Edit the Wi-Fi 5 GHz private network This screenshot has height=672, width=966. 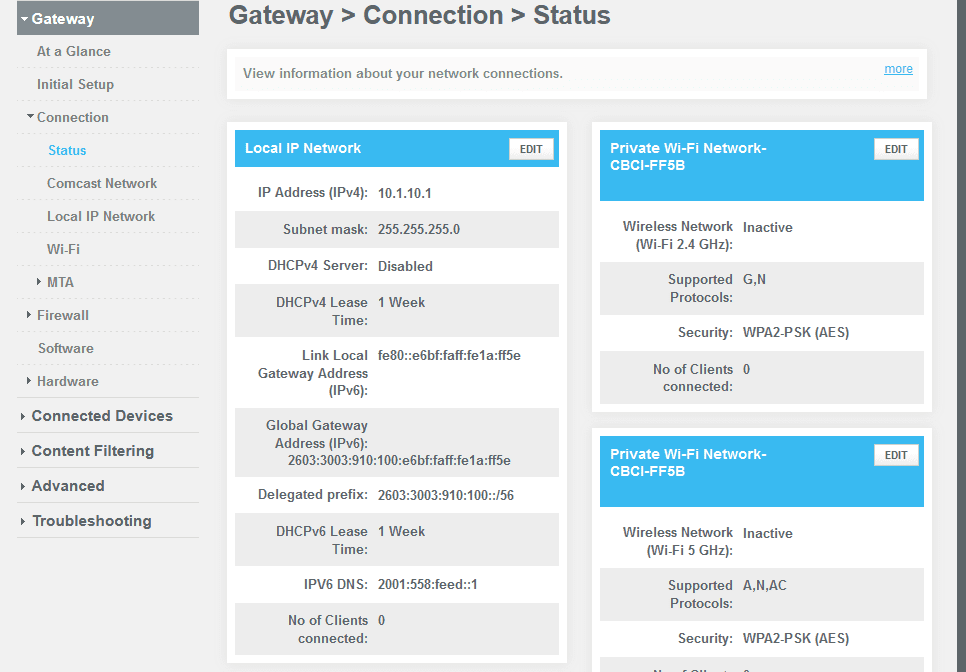tap(896, 455)
